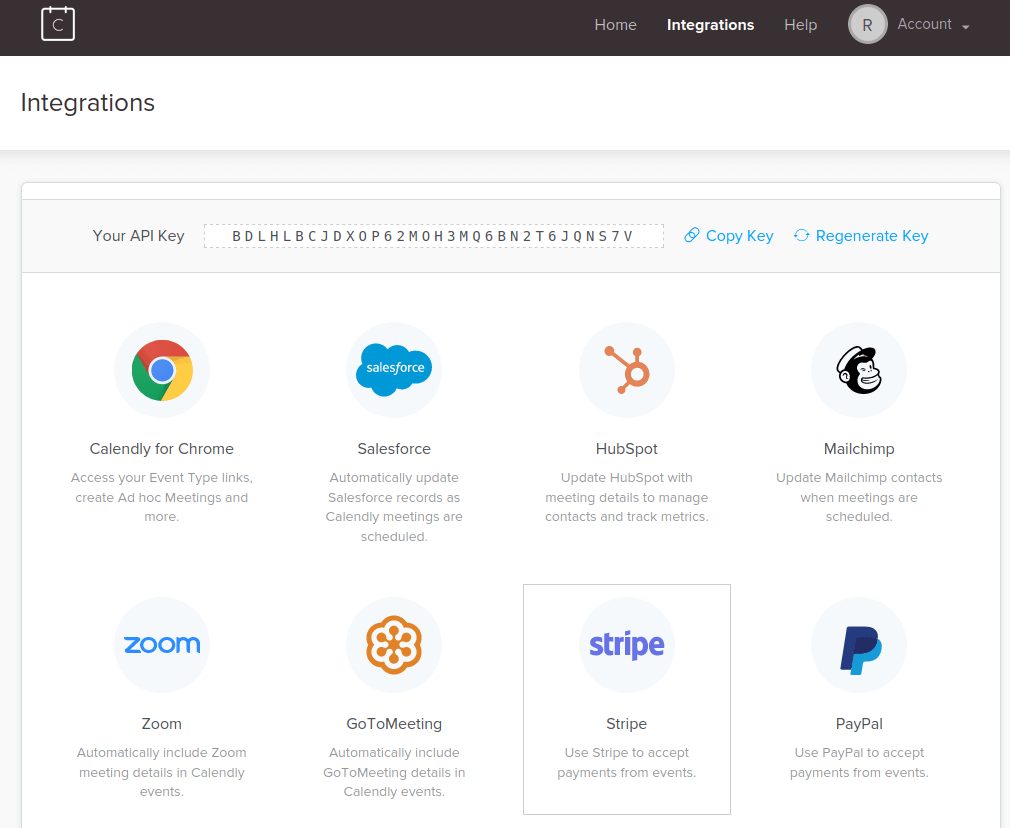Screen dimensions: 1010x828
Task: Open the PayPal integration title
Action: tap(859, 724)
